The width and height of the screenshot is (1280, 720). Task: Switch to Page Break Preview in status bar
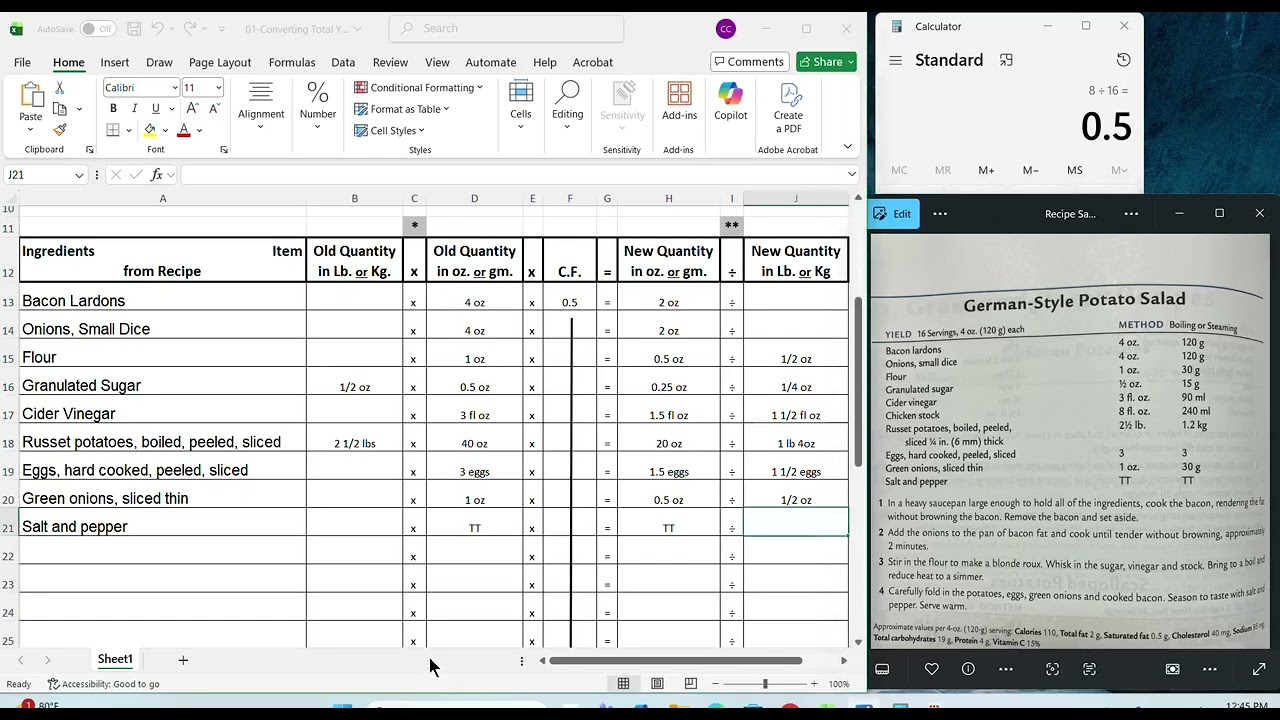[x=691, y=684]
